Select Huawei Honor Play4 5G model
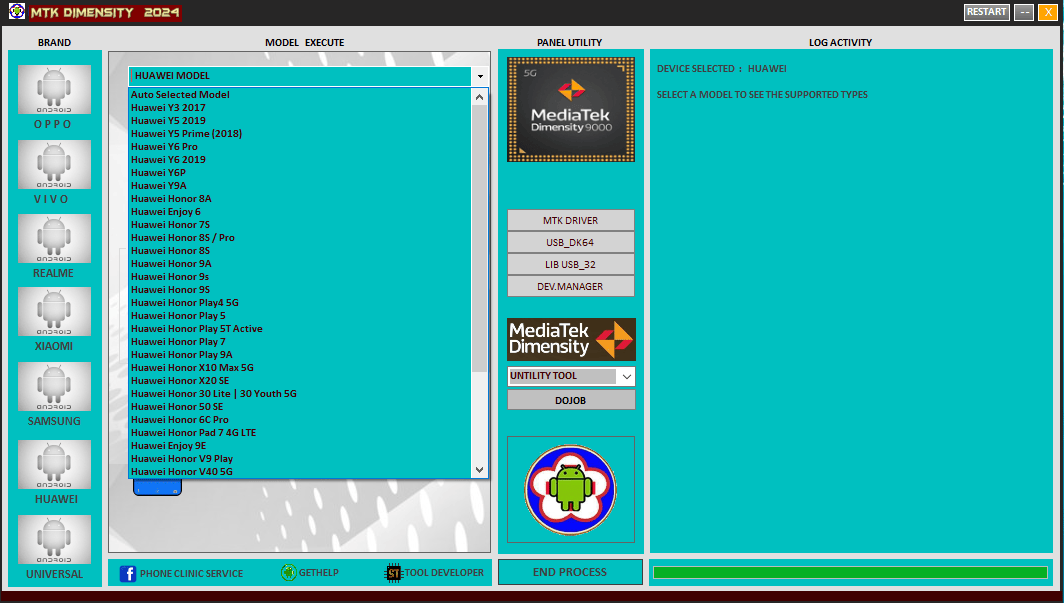 (x=299, y=303)
